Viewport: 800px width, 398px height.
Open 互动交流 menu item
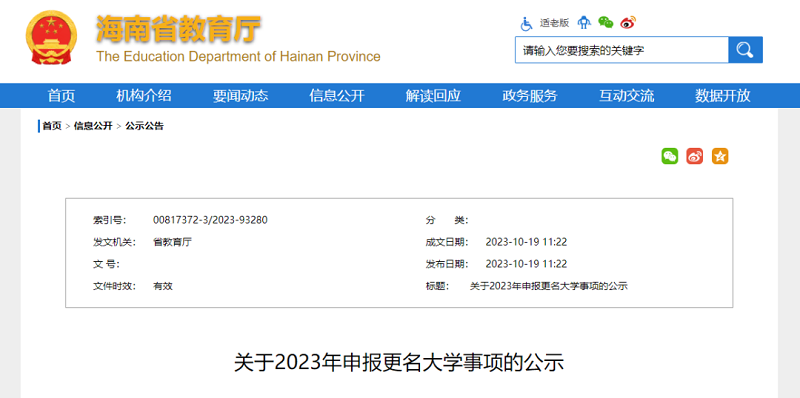click(x=626, y=95)
